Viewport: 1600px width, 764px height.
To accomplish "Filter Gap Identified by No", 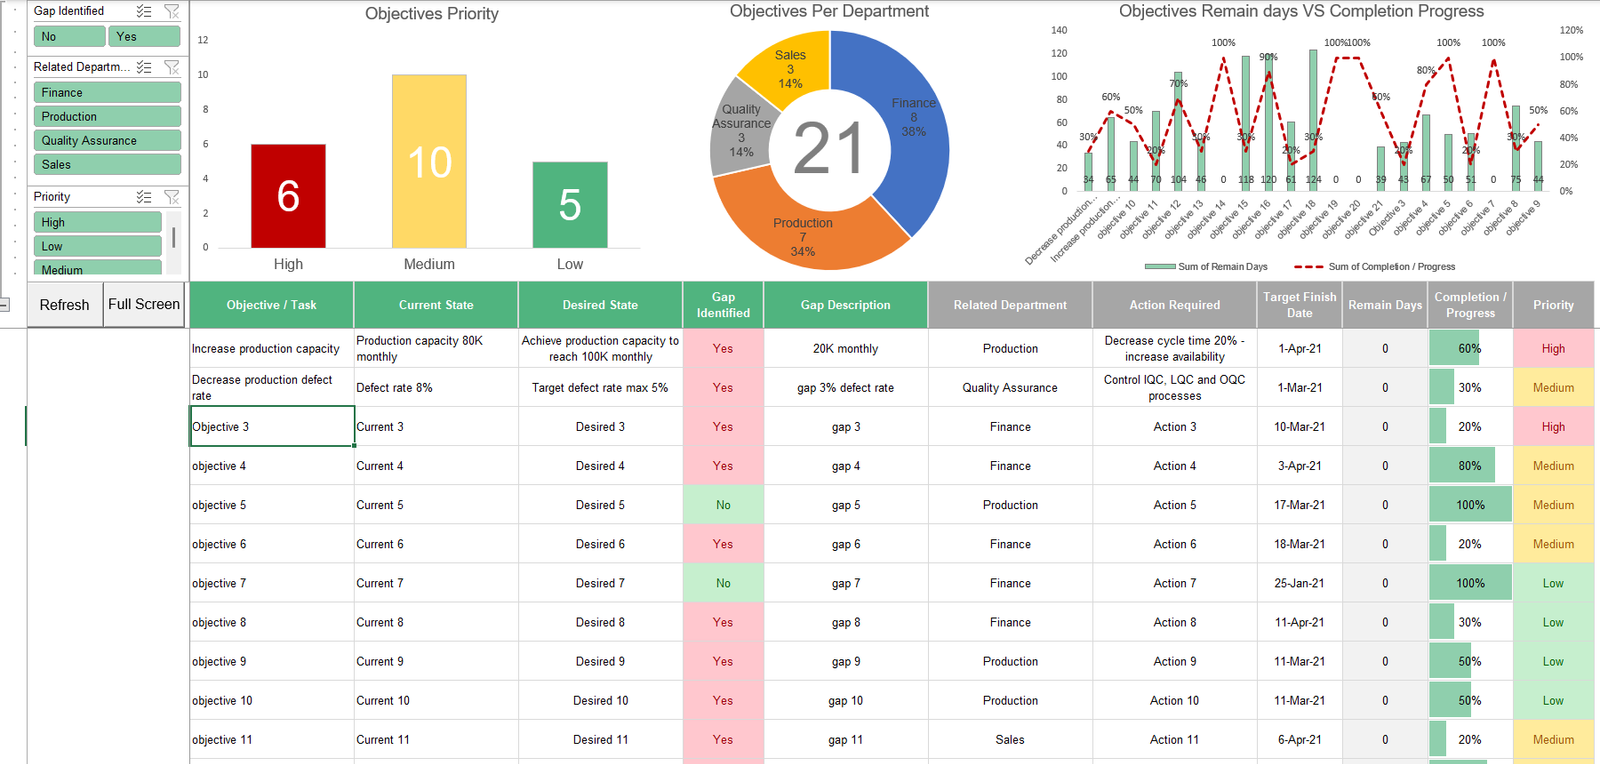I will (x=69, y=37).
